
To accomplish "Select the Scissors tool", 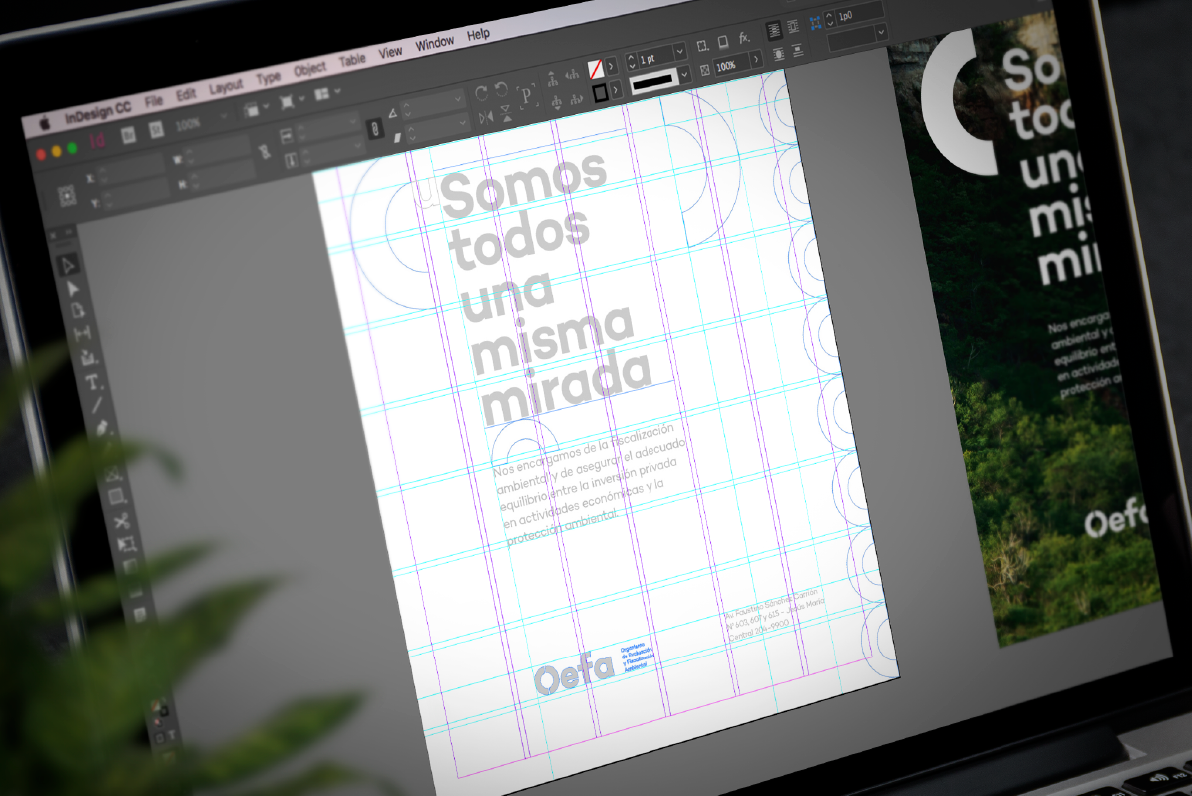I will pyautogui.click(x=122, y=521).
